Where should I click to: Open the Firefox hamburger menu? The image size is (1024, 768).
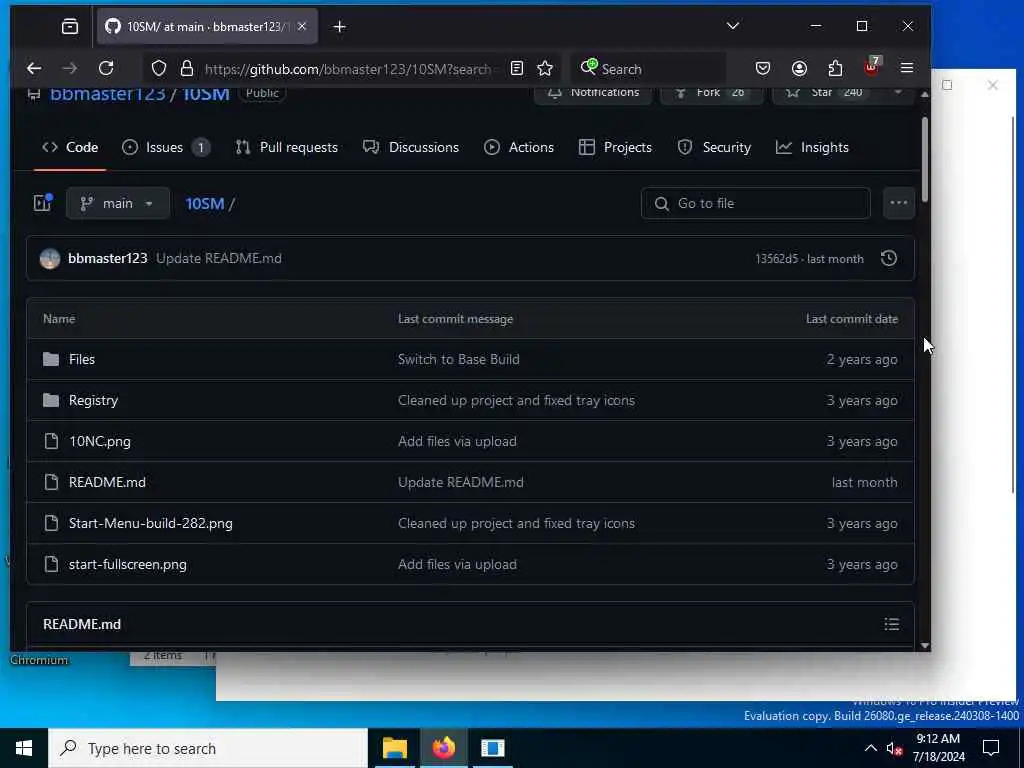(907, 69)
